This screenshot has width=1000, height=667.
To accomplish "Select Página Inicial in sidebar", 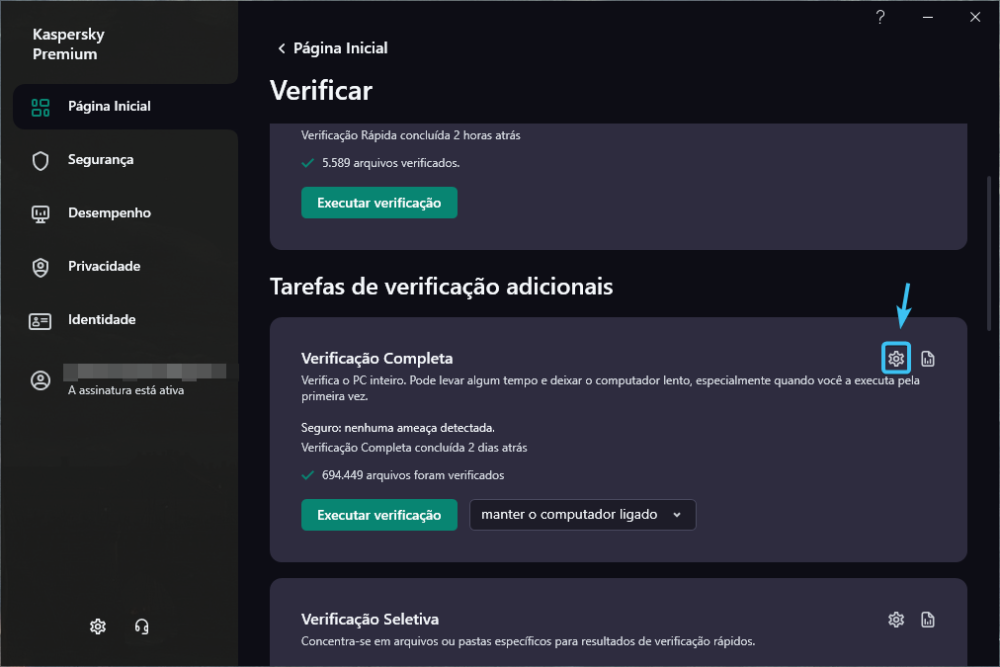I will click(x=109, y=106).
